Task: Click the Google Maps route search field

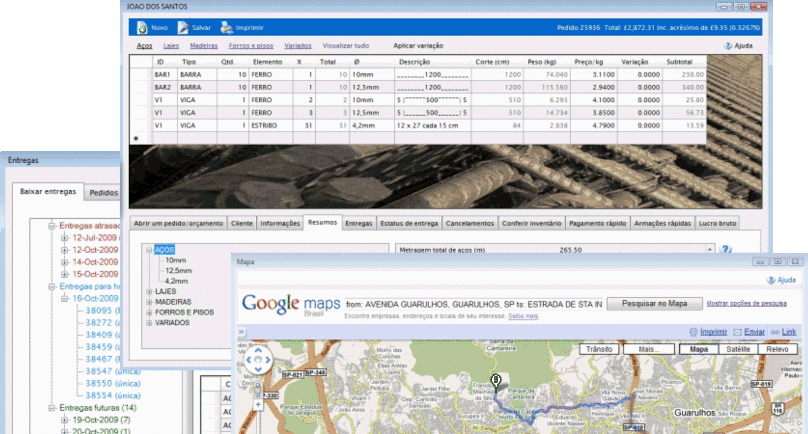Action: pos(474,304)
